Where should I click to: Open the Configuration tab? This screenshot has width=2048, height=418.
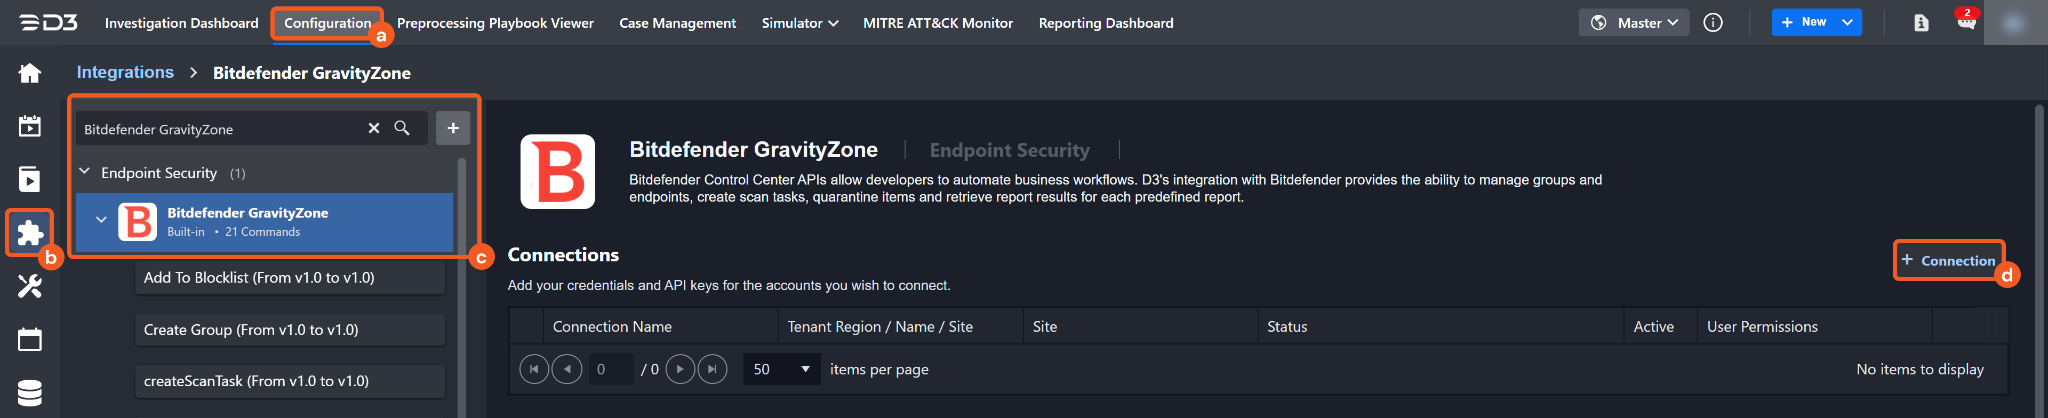coord(327,23)
